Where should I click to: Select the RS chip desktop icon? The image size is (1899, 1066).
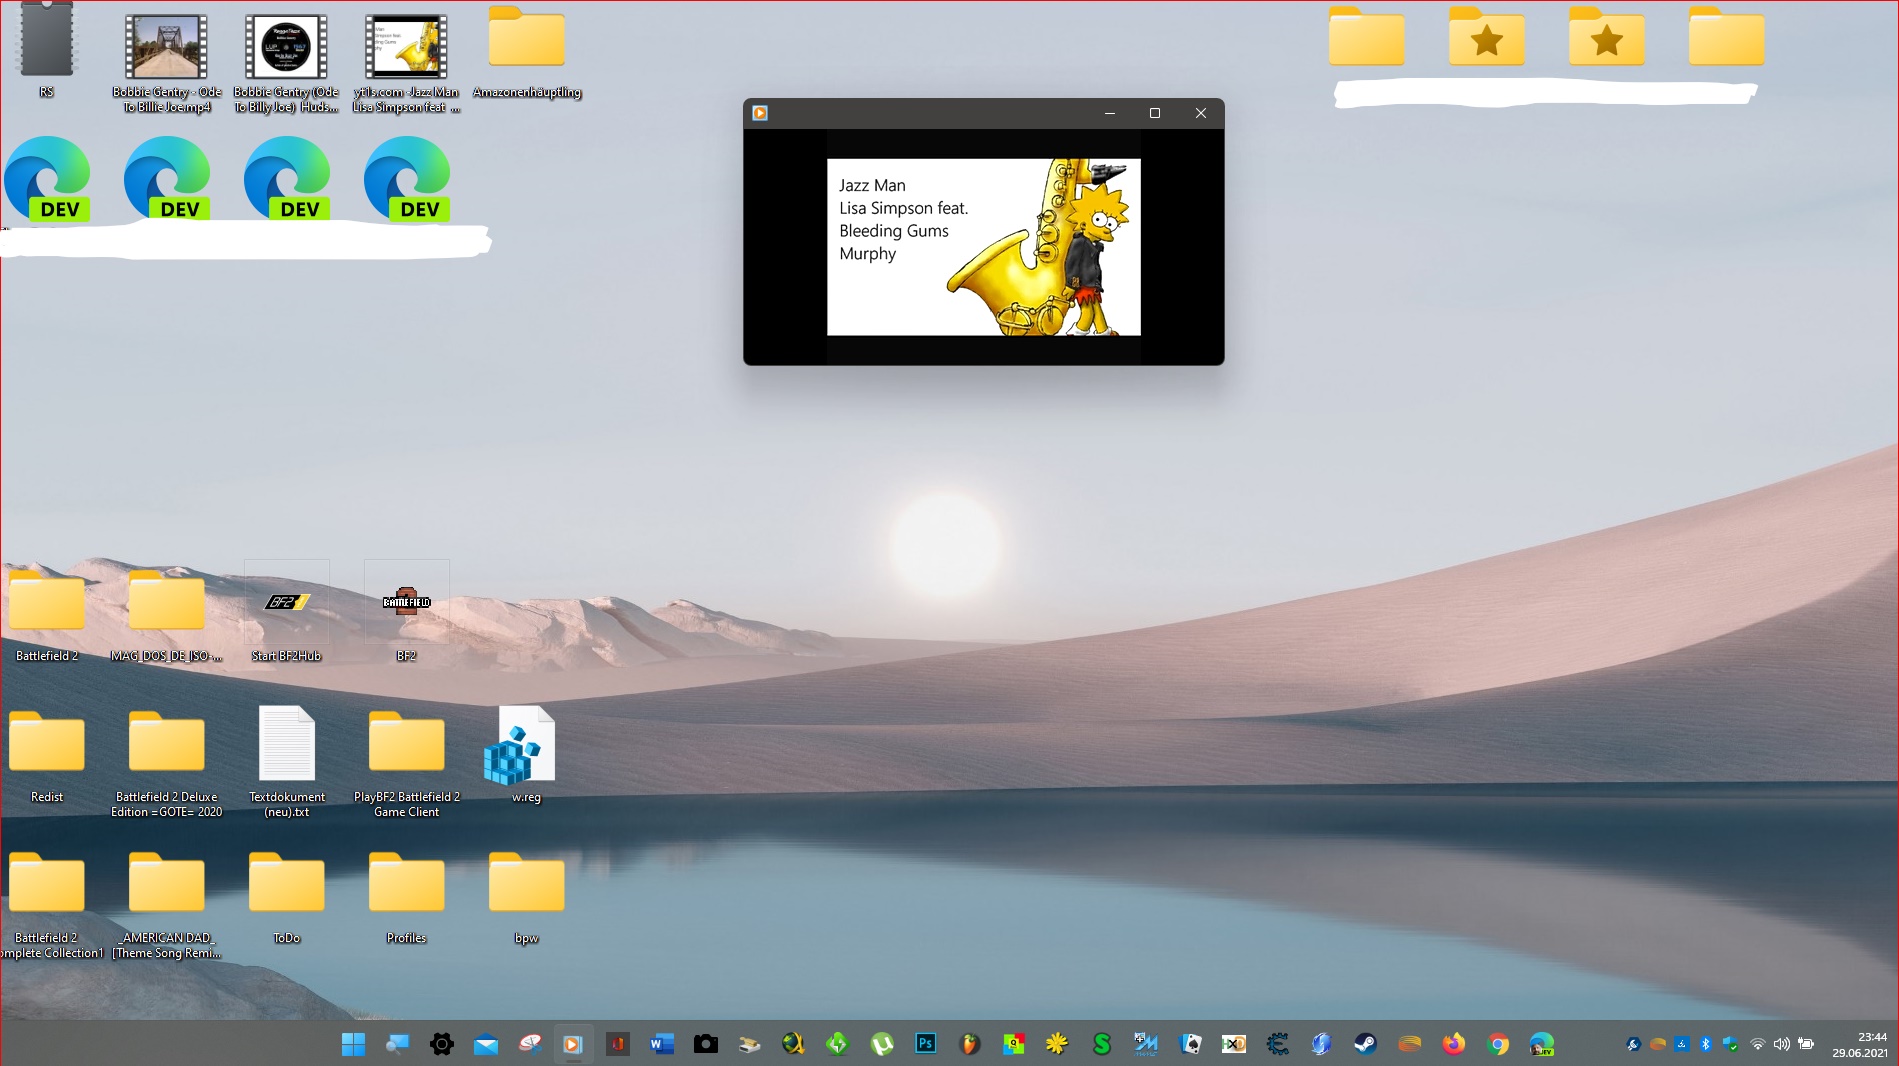[x=47, y=52]
